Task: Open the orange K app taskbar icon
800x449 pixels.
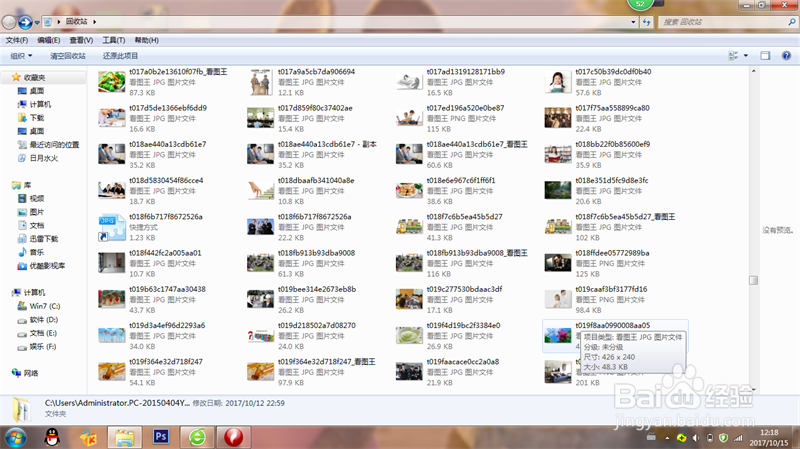Action: (89, 438)
